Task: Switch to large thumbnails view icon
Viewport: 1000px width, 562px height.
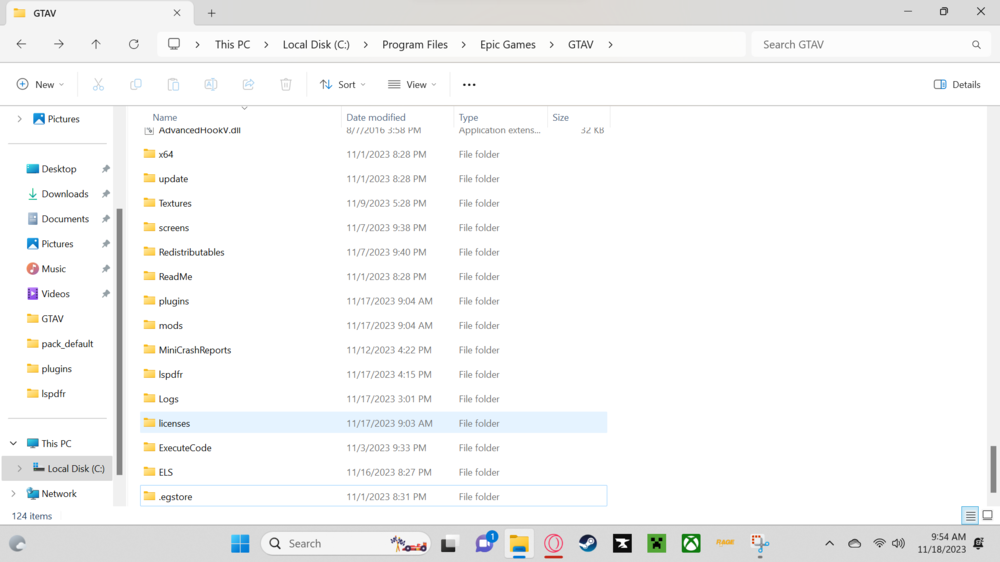Action: coord(987,515)
